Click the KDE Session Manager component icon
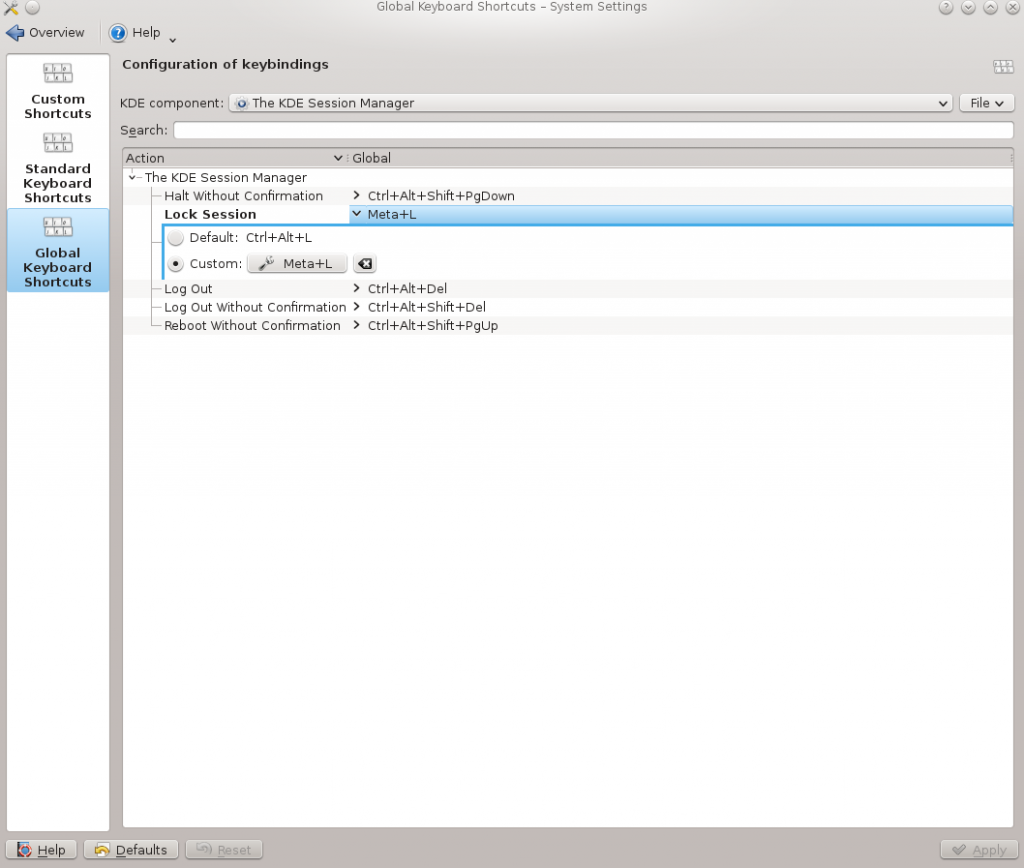The image size is (1024, 868). pos(242,103)
